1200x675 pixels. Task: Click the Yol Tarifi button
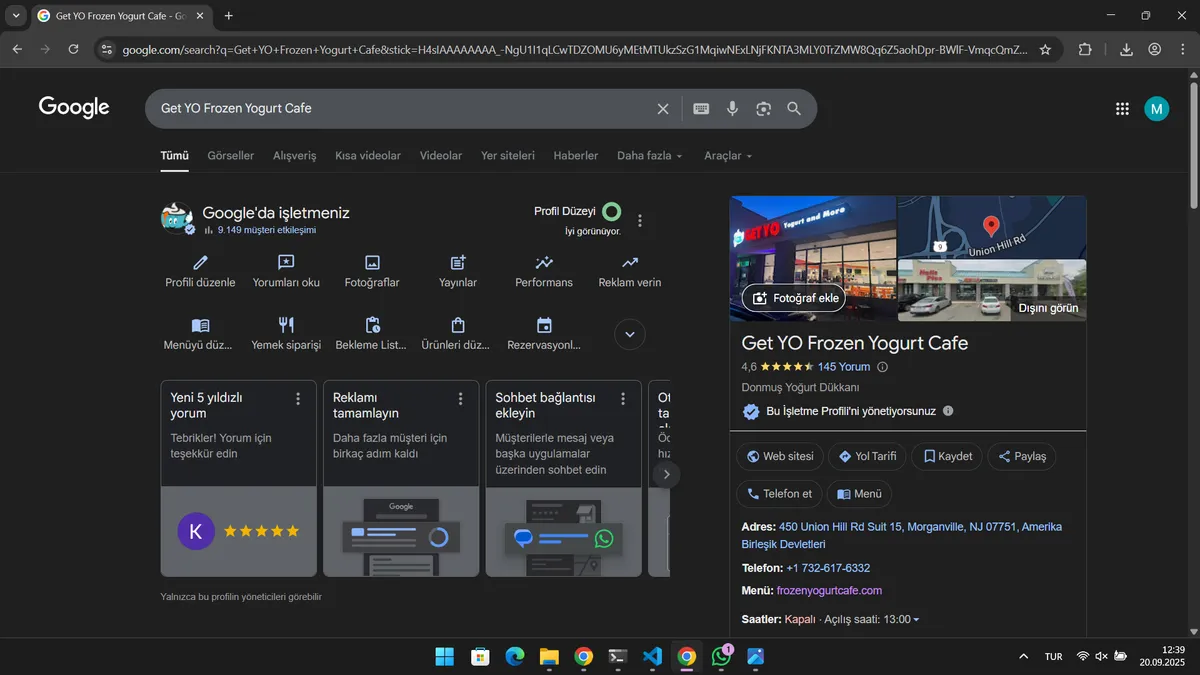[x=867, y=456]
